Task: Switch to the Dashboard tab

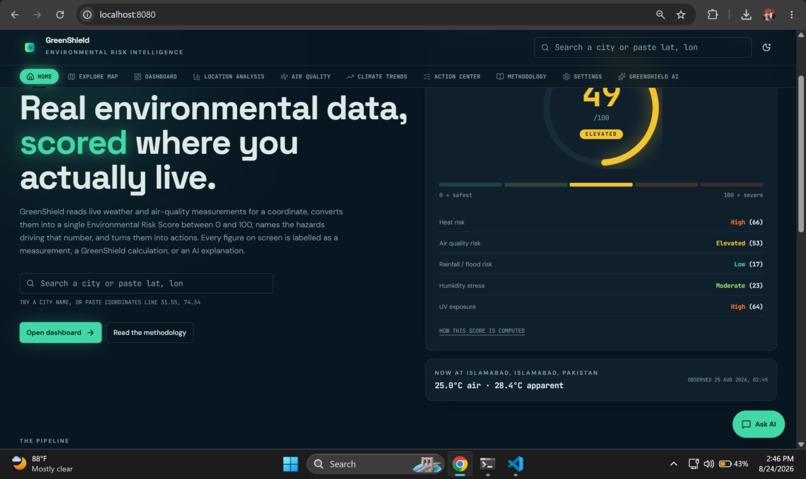Action: coord(156,77)
